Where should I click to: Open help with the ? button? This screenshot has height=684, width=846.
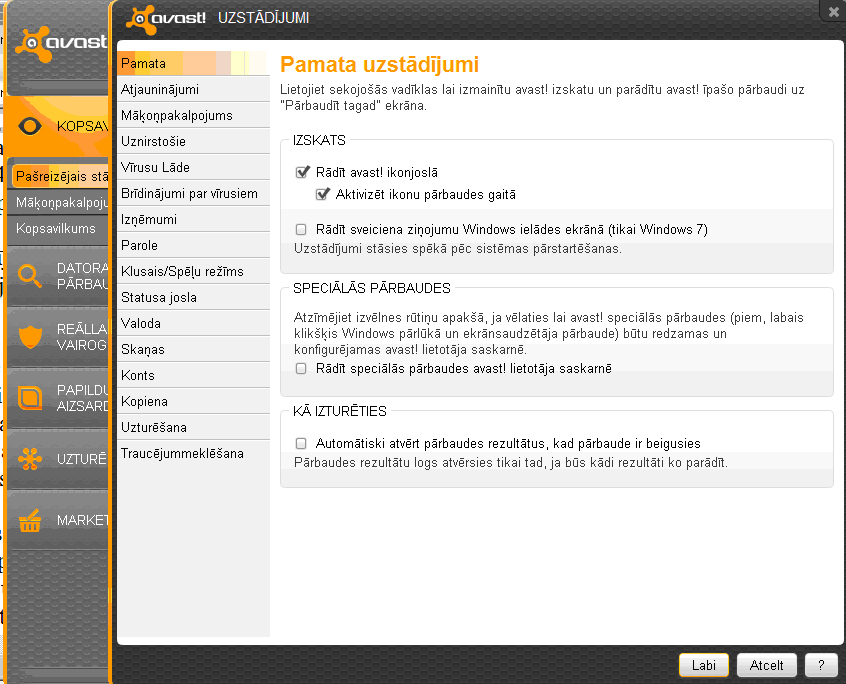pos(821,665)
